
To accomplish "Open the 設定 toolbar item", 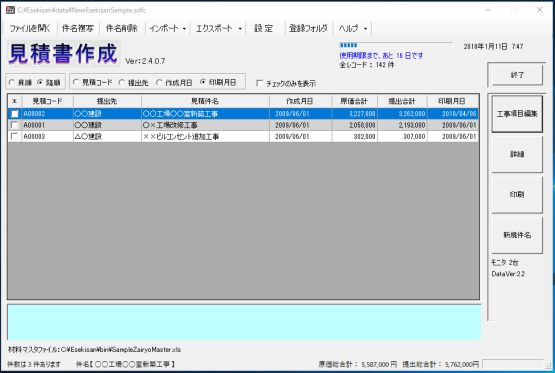I will (264, 28).
